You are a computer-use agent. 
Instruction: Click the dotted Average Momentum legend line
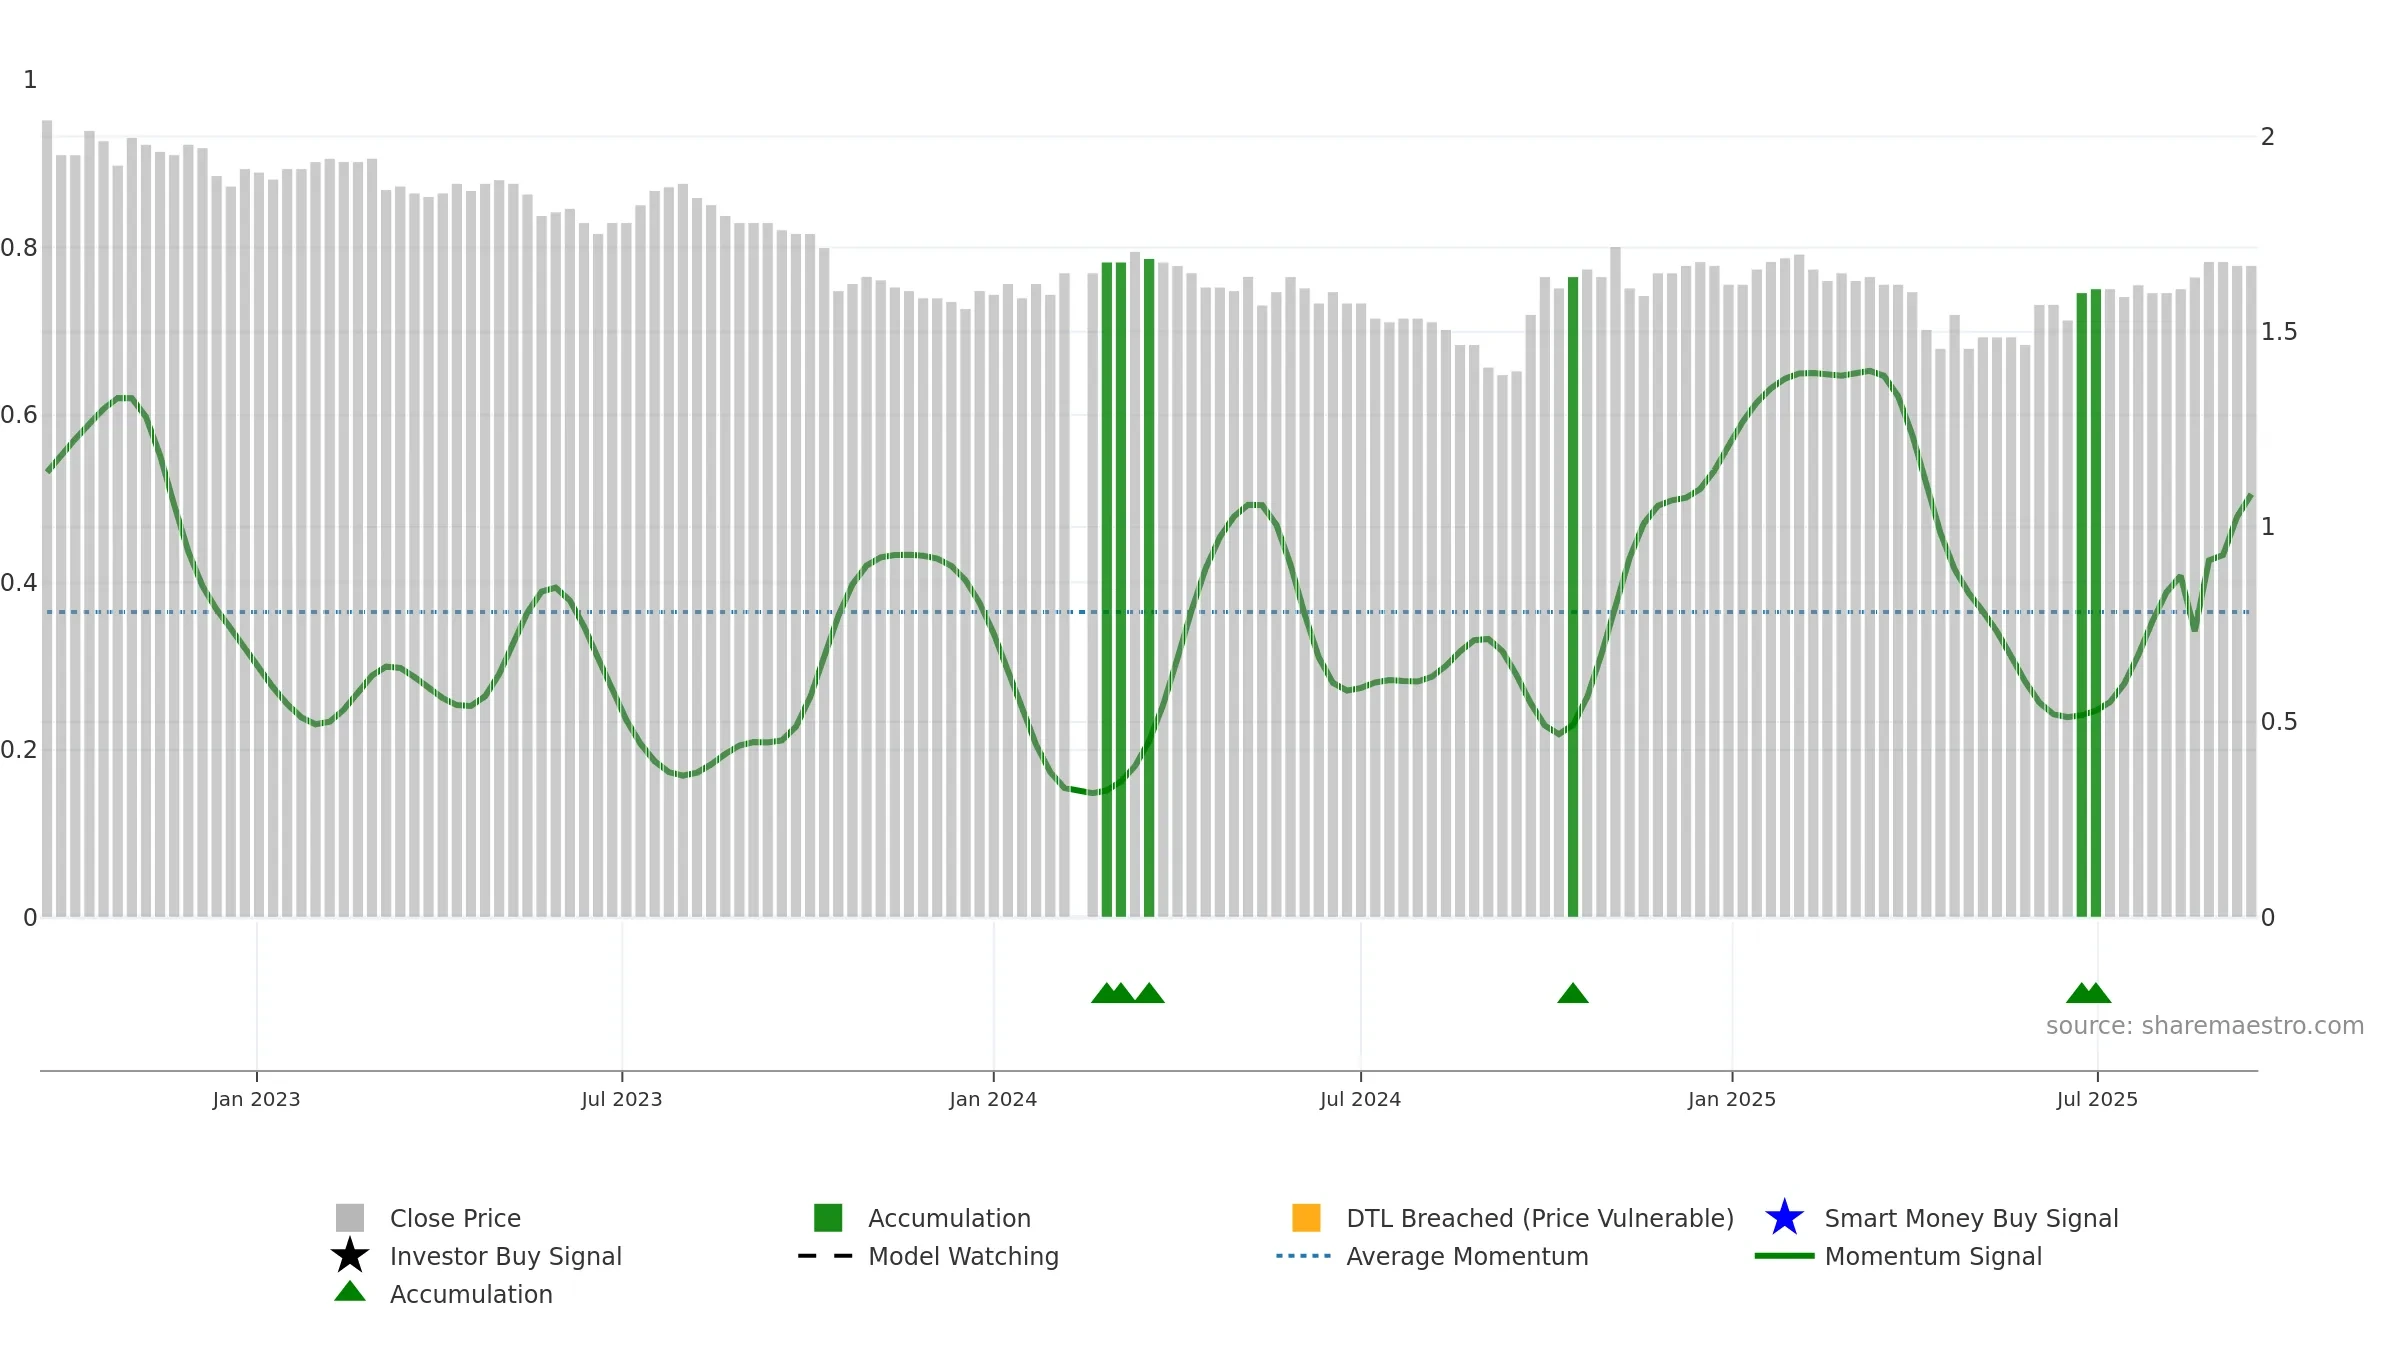coord(1304,1256)
